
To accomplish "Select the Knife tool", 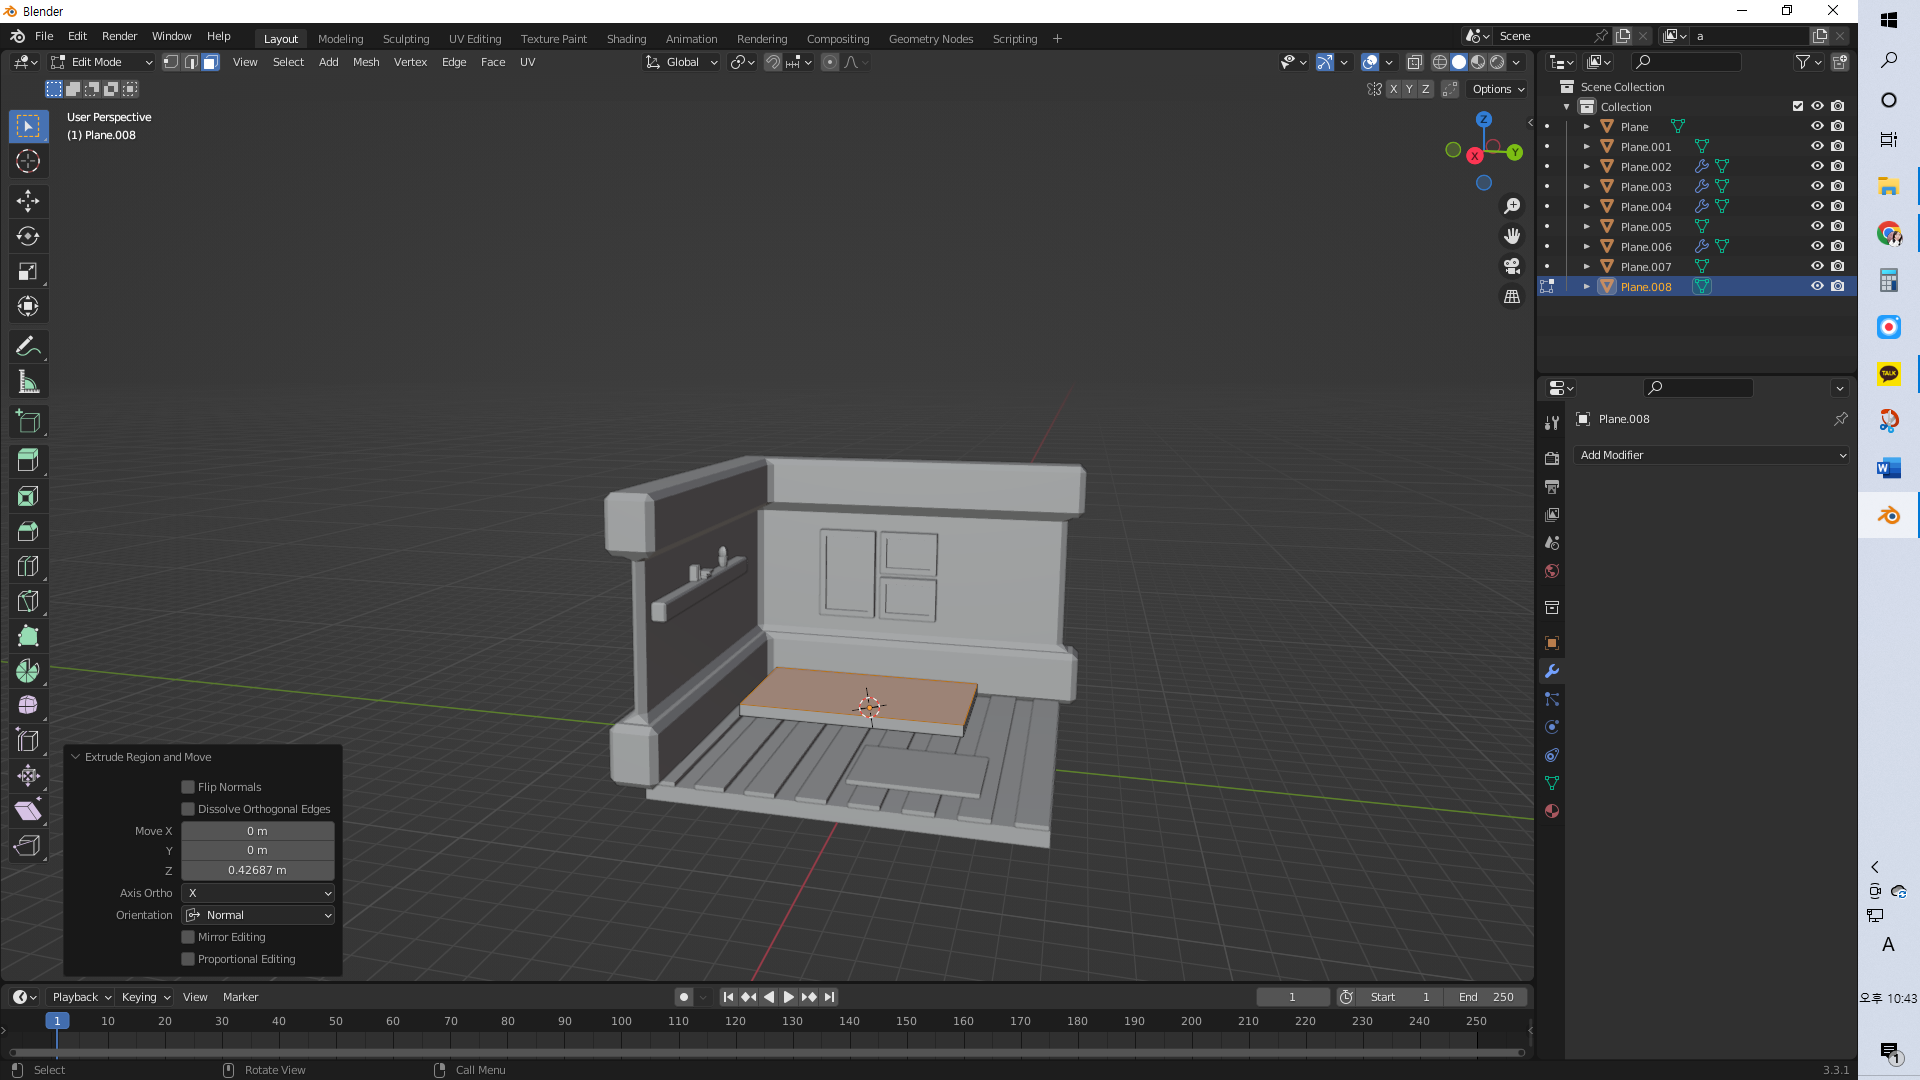I will tap(28, 601).
